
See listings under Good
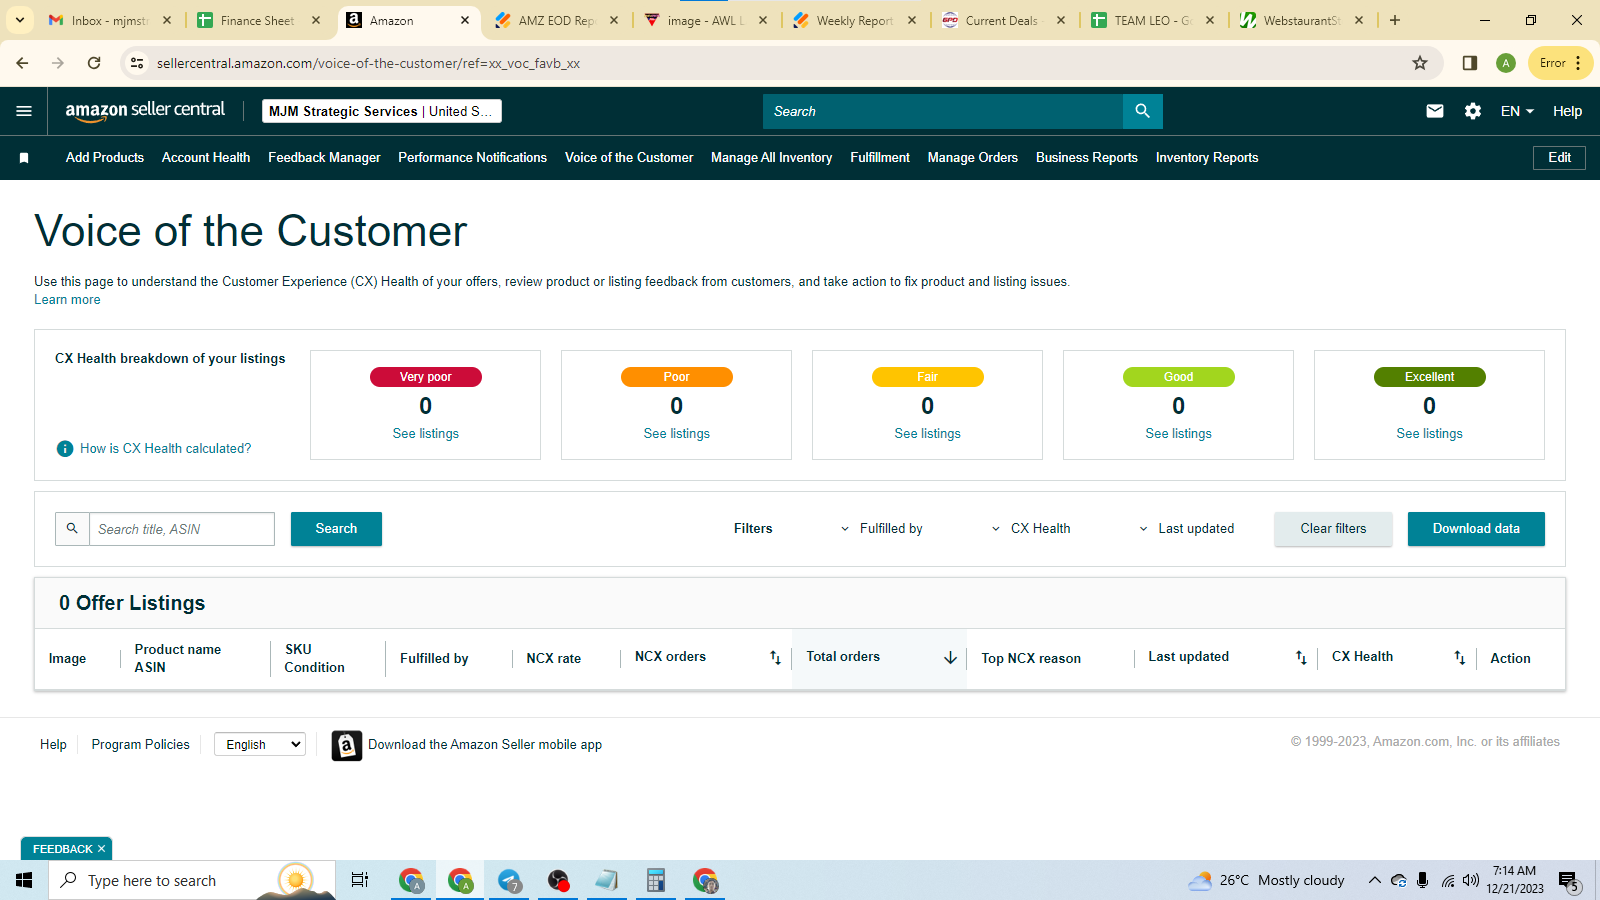pyautogui.click(x=1178, y=434)
